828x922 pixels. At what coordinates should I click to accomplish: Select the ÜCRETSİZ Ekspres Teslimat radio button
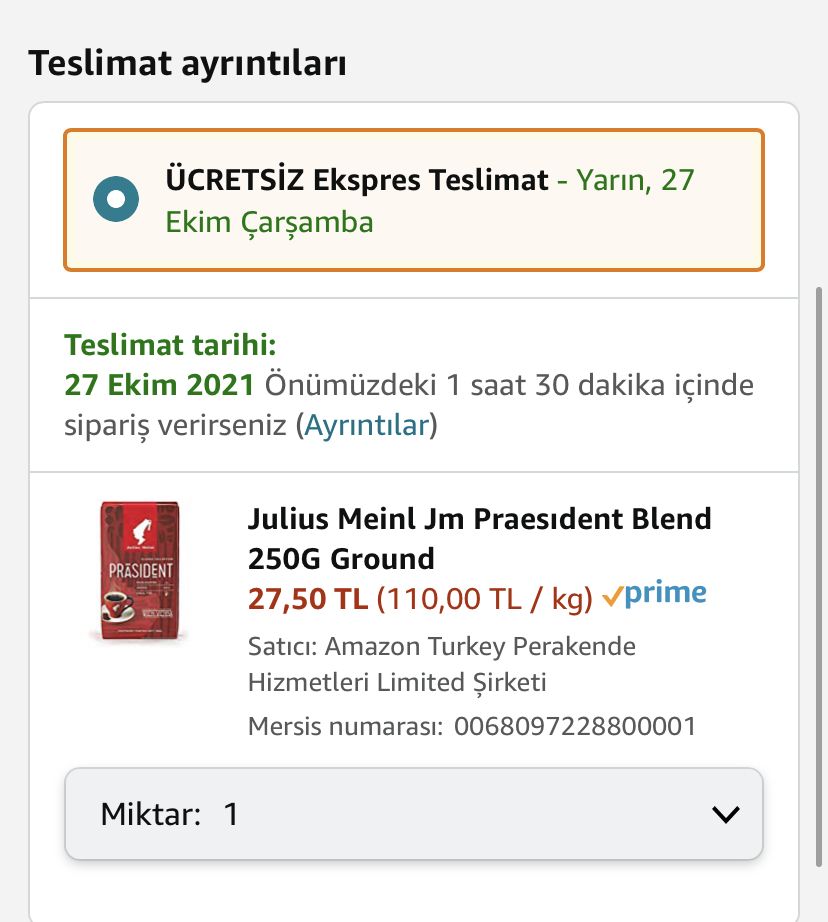pos(116,199)
